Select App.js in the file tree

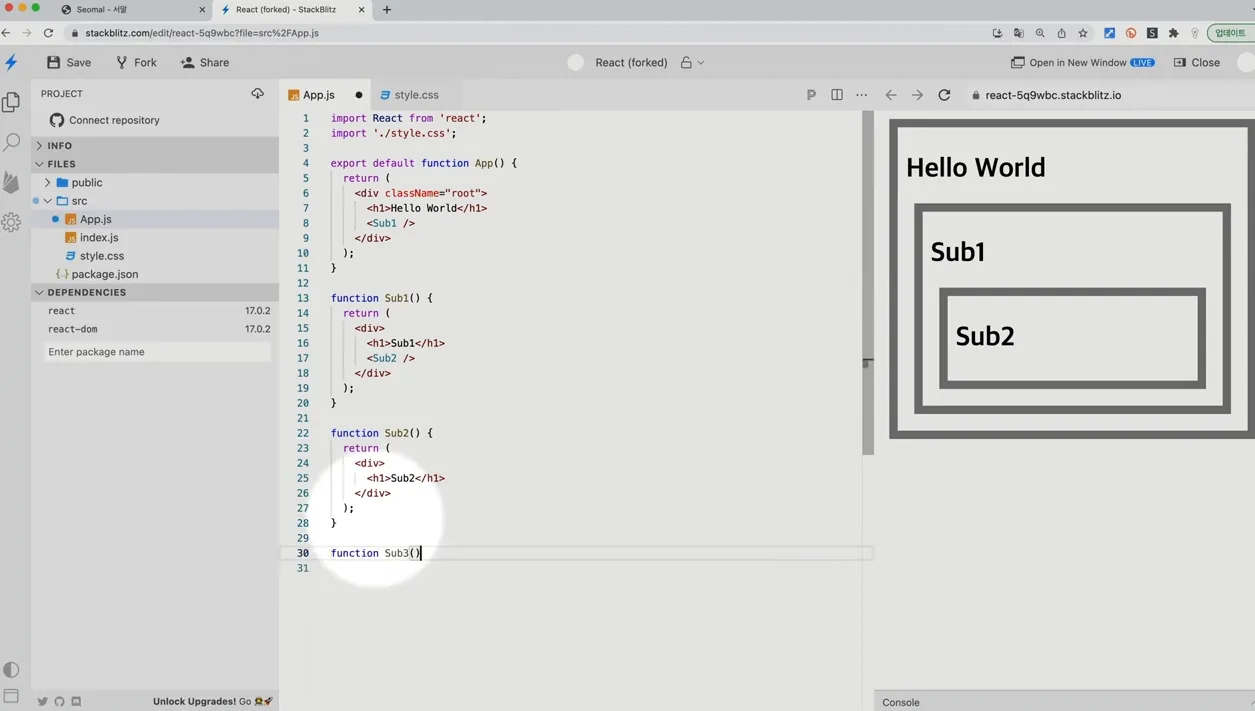155,219
